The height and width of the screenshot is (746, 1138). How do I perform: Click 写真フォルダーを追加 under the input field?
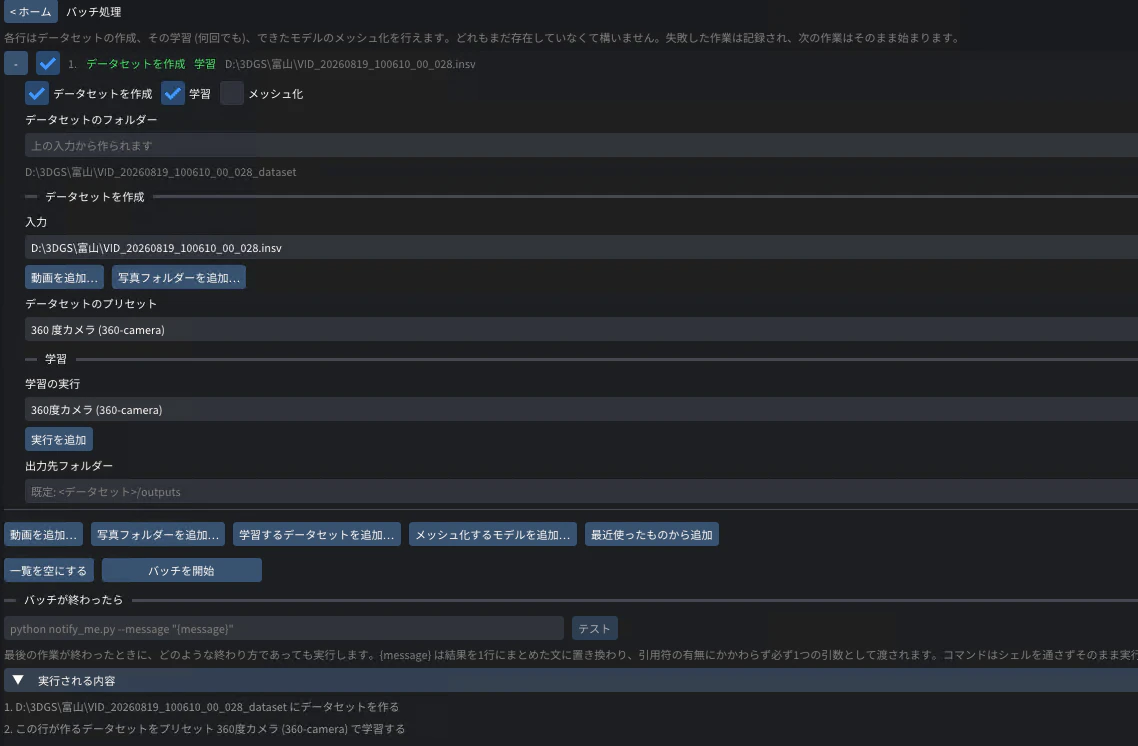pos(179,277)
